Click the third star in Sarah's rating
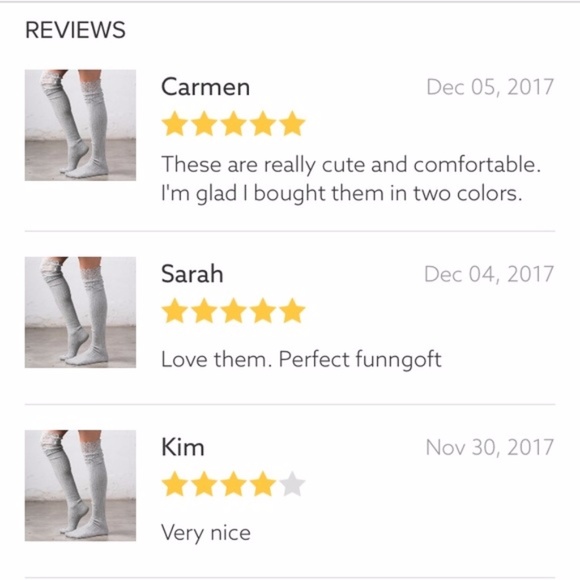The width and height of the screenshot is (580, 580). pos(233,311)
